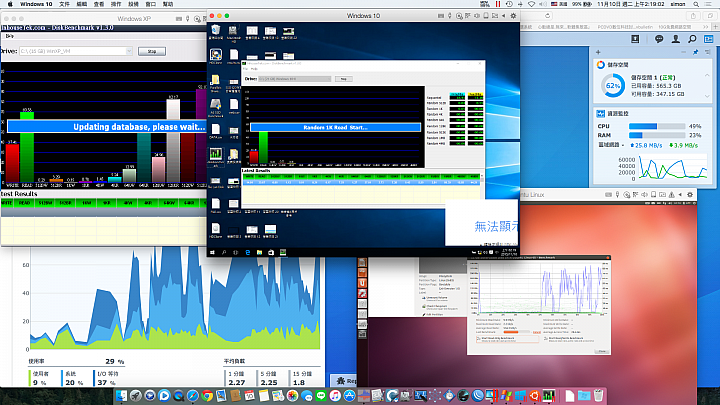Image resolution: width=720 pixels, height=405 pixels.
Task: Click RAM usage bar in resource monitor
Action: point(657,135)
